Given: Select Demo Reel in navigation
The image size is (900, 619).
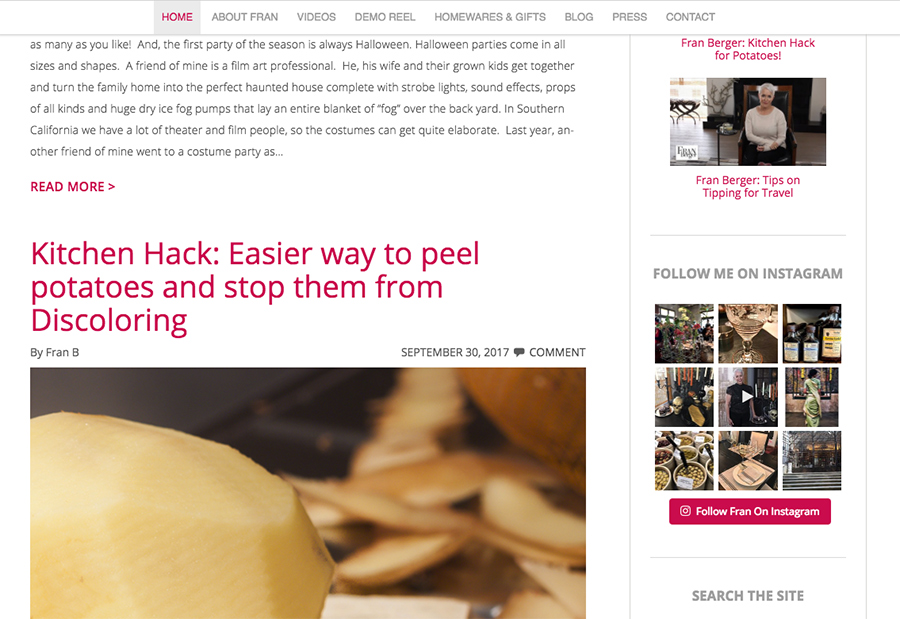Looking at the screenshot, I should click(385, 17).
